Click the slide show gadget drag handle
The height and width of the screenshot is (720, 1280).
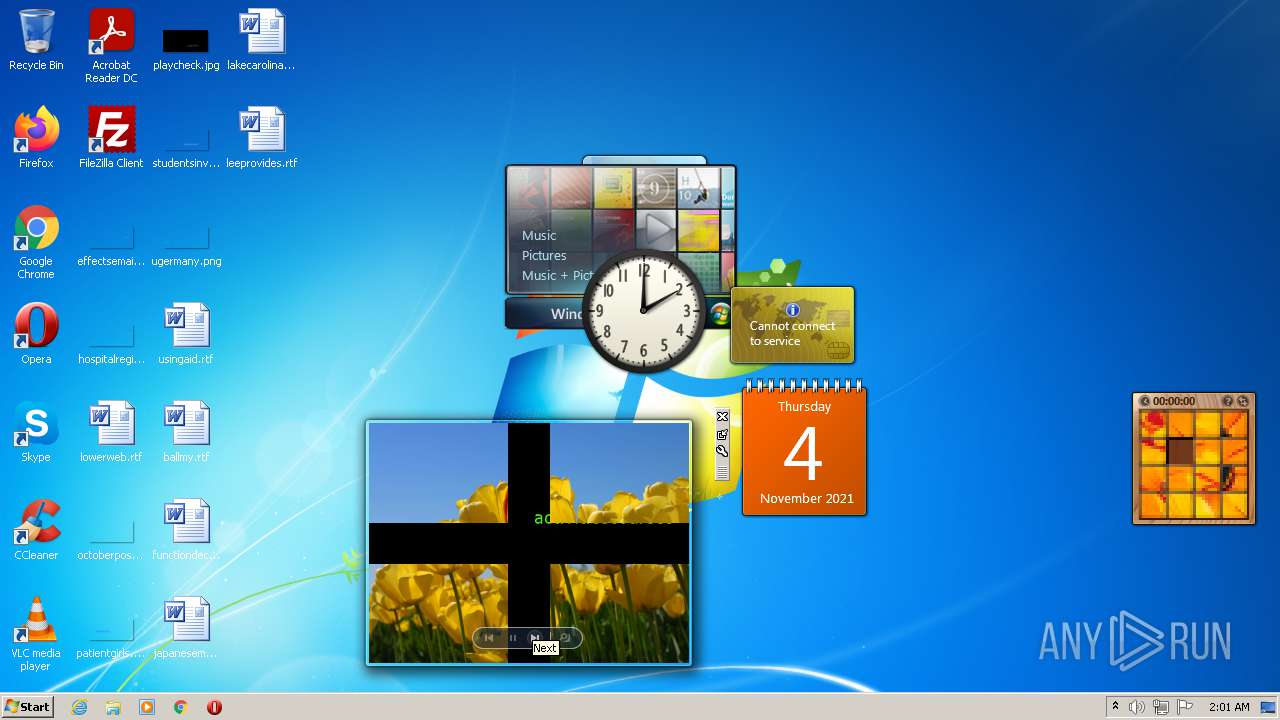click(x=722, y=471)
